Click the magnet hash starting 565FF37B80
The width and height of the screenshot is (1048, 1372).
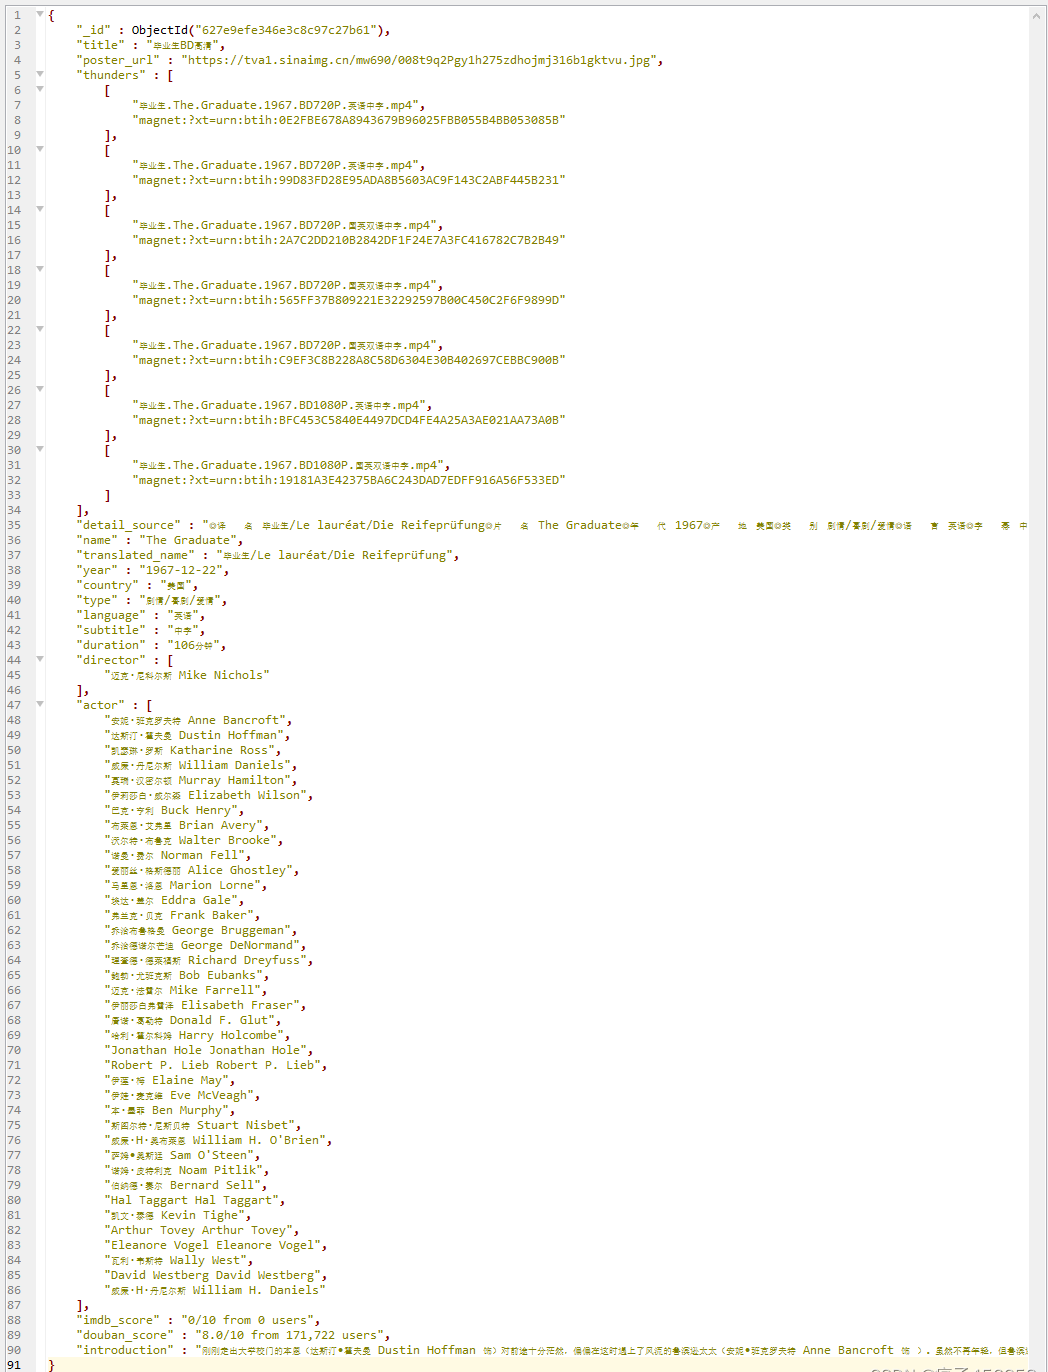349,300
